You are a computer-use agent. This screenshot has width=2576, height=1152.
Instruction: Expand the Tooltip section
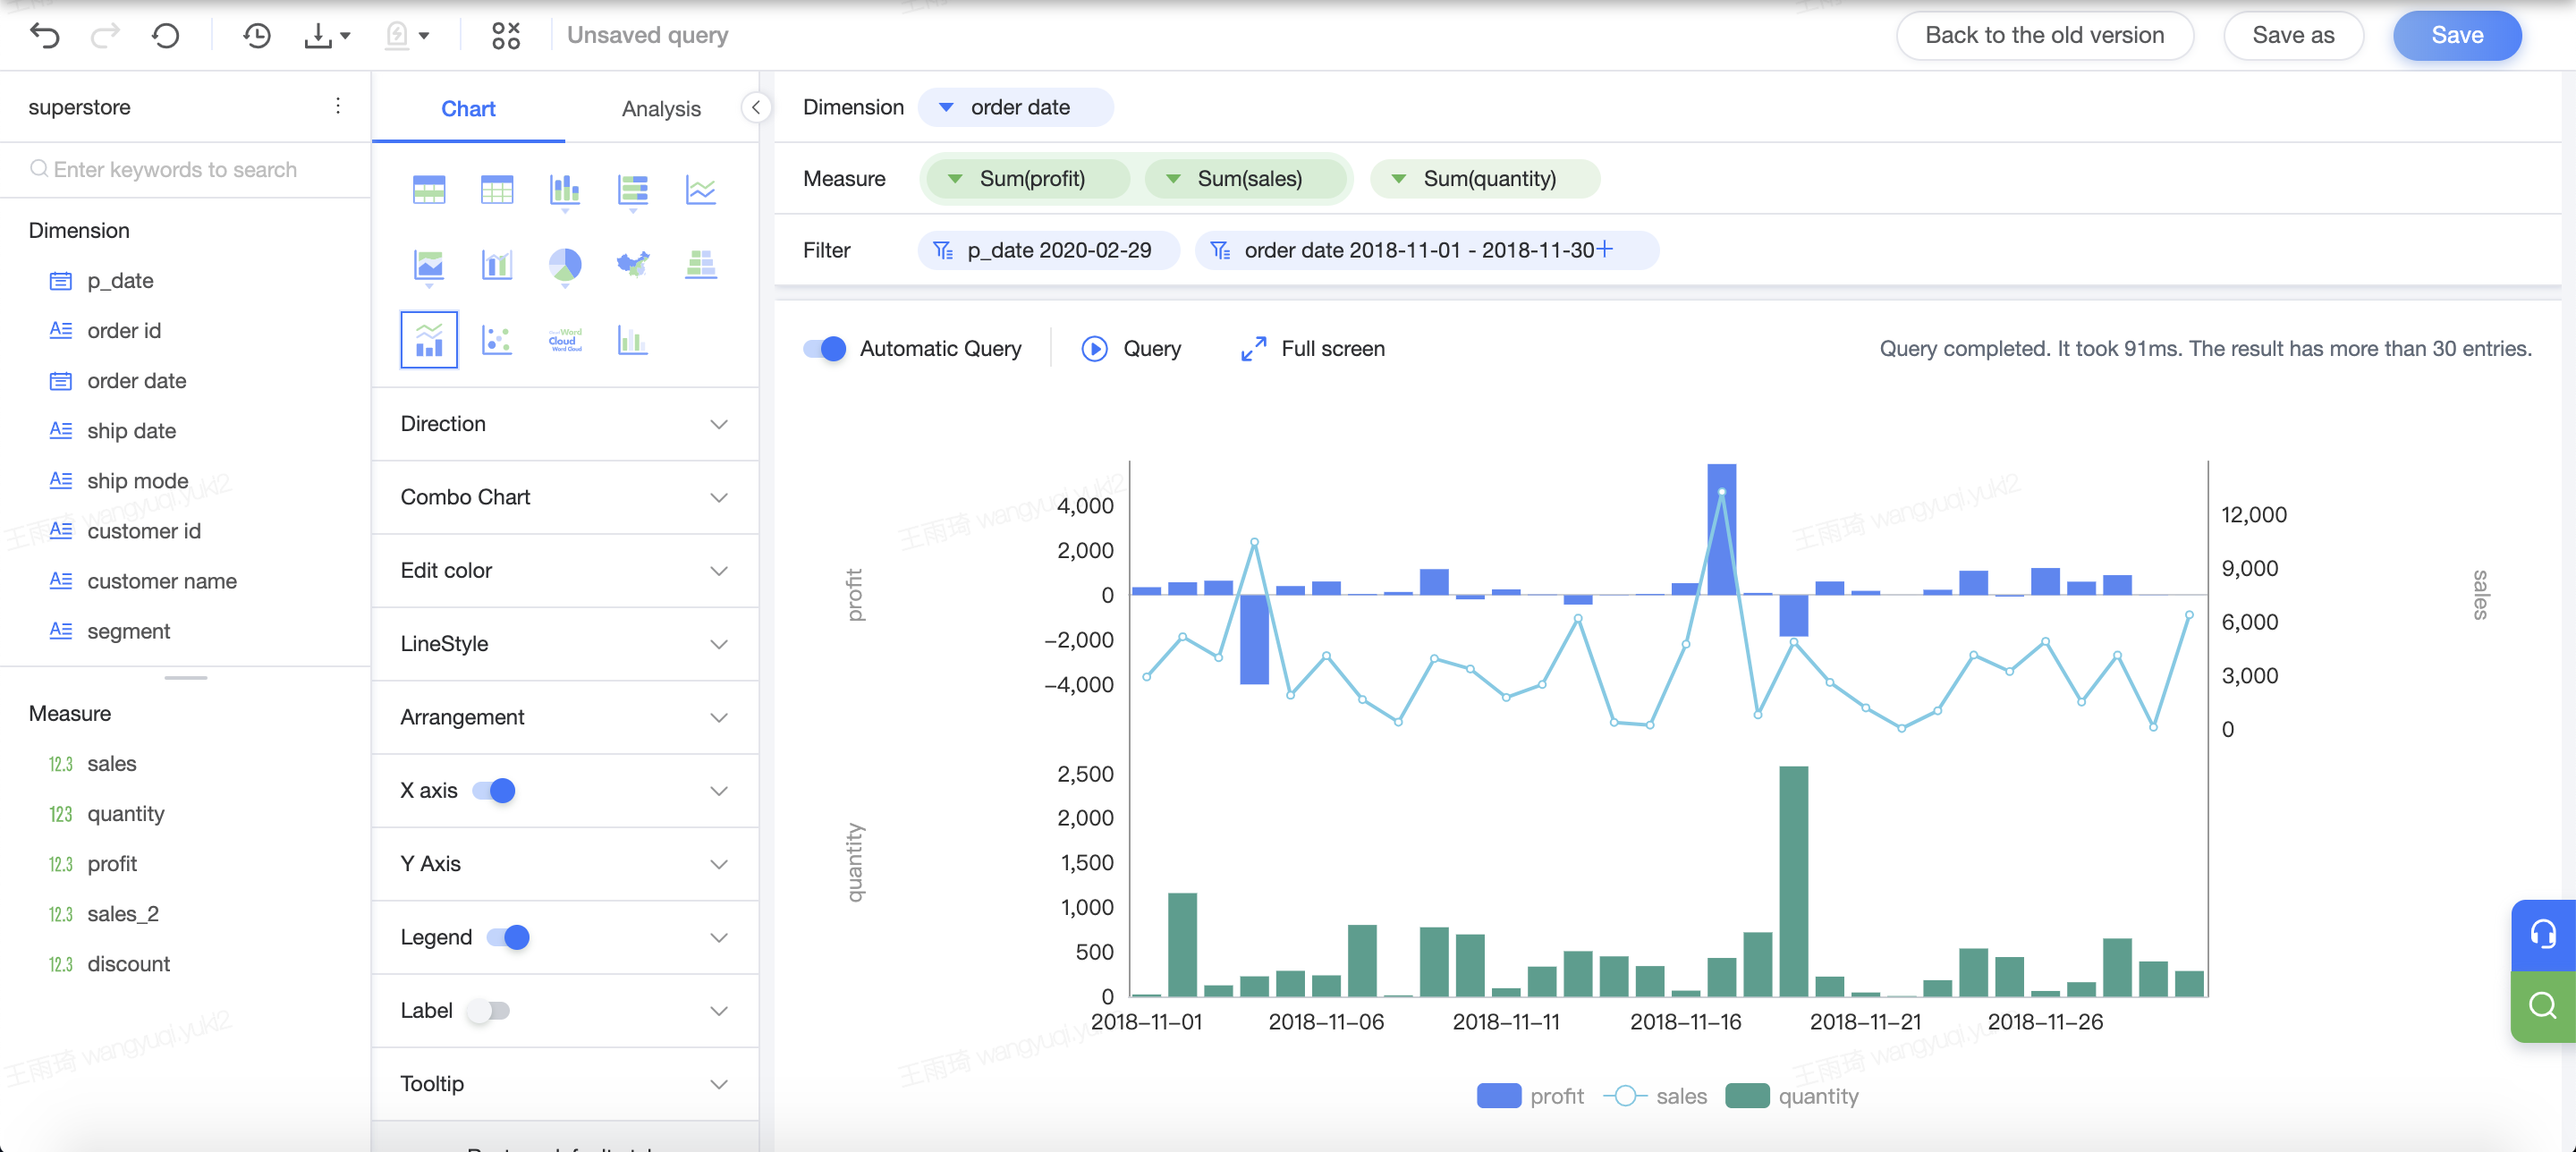click(565, 1084)
